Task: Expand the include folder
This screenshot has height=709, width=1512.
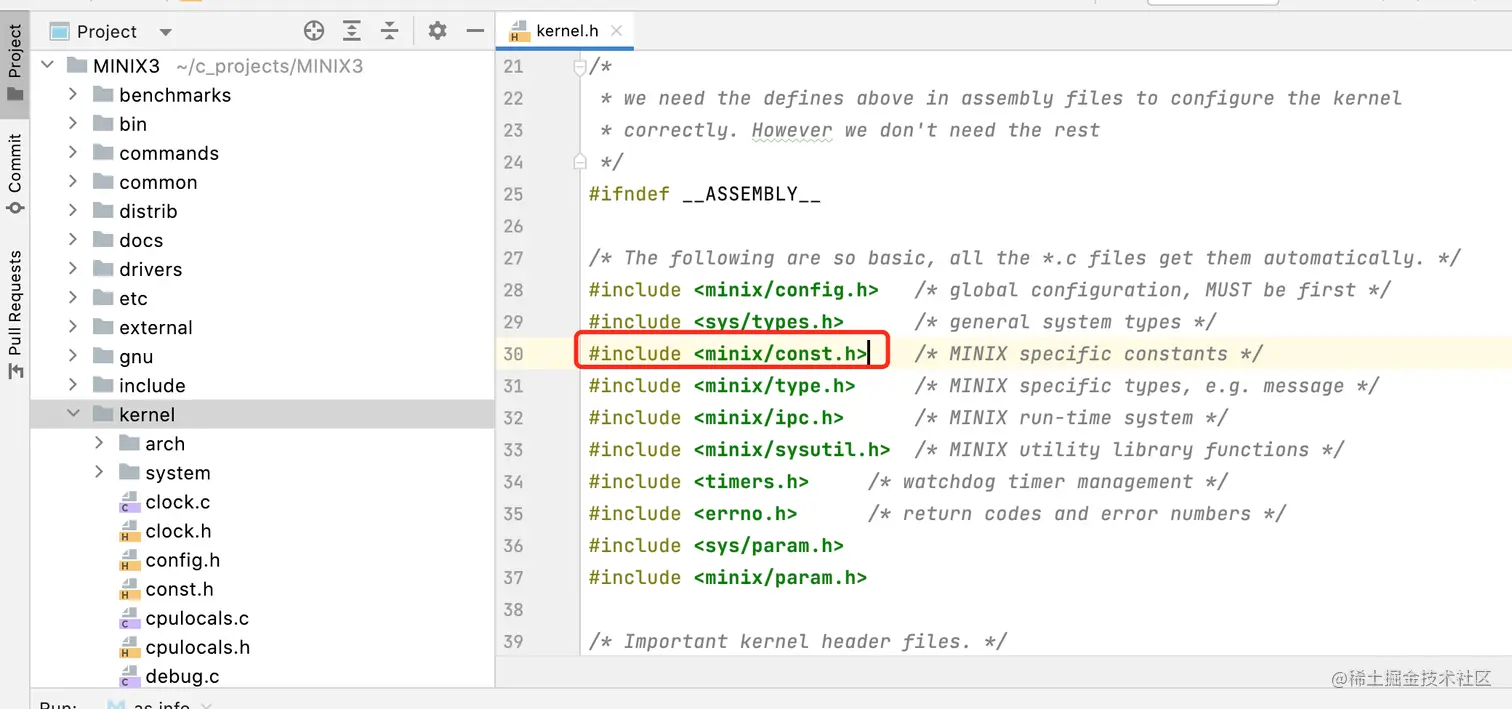Action: coord(73,385)
